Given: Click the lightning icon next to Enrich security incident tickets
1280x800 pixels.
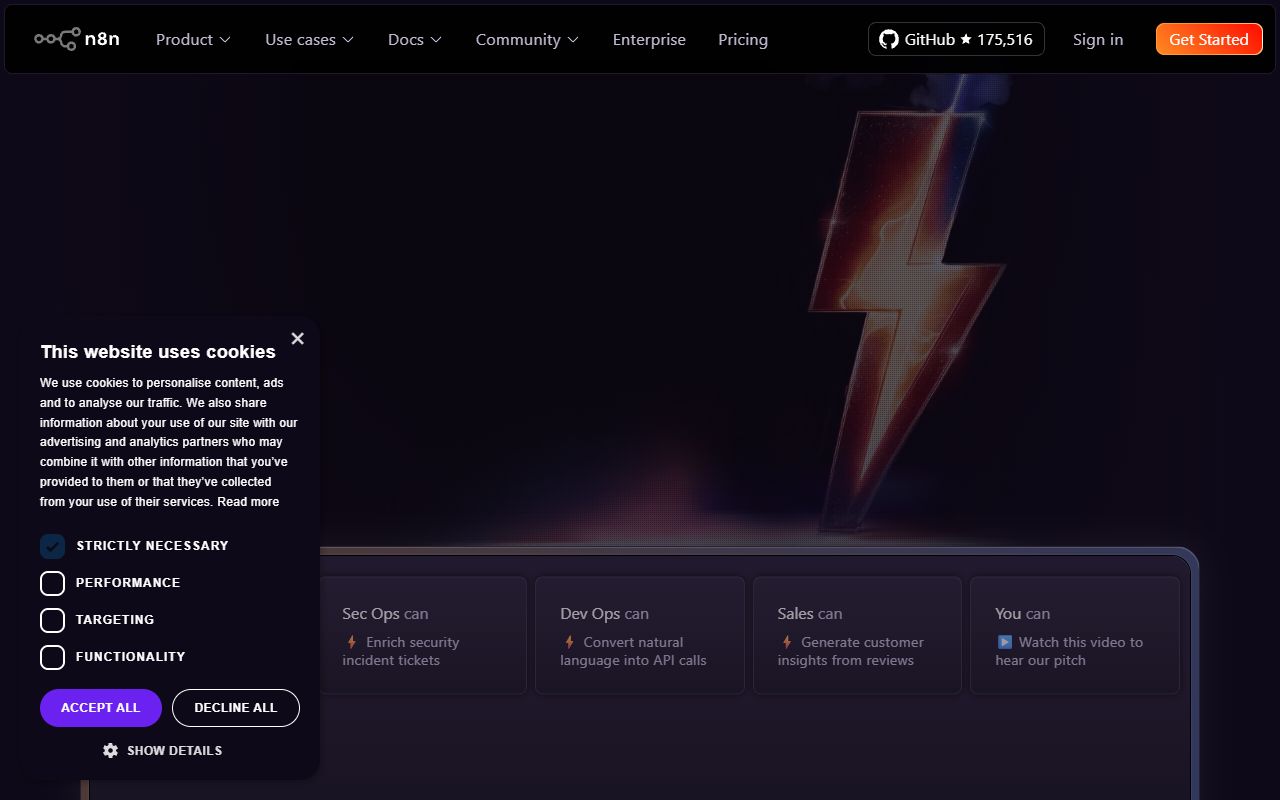Looking at the screenshot, I should [351, 642].
